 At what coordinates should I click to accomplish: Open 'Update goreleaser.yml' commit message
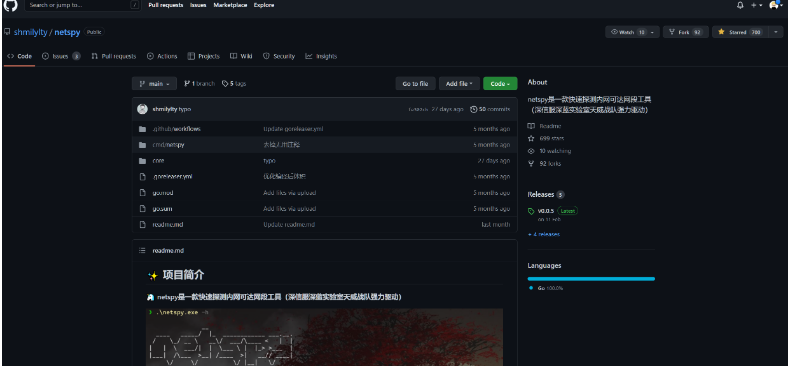(293, 129)
